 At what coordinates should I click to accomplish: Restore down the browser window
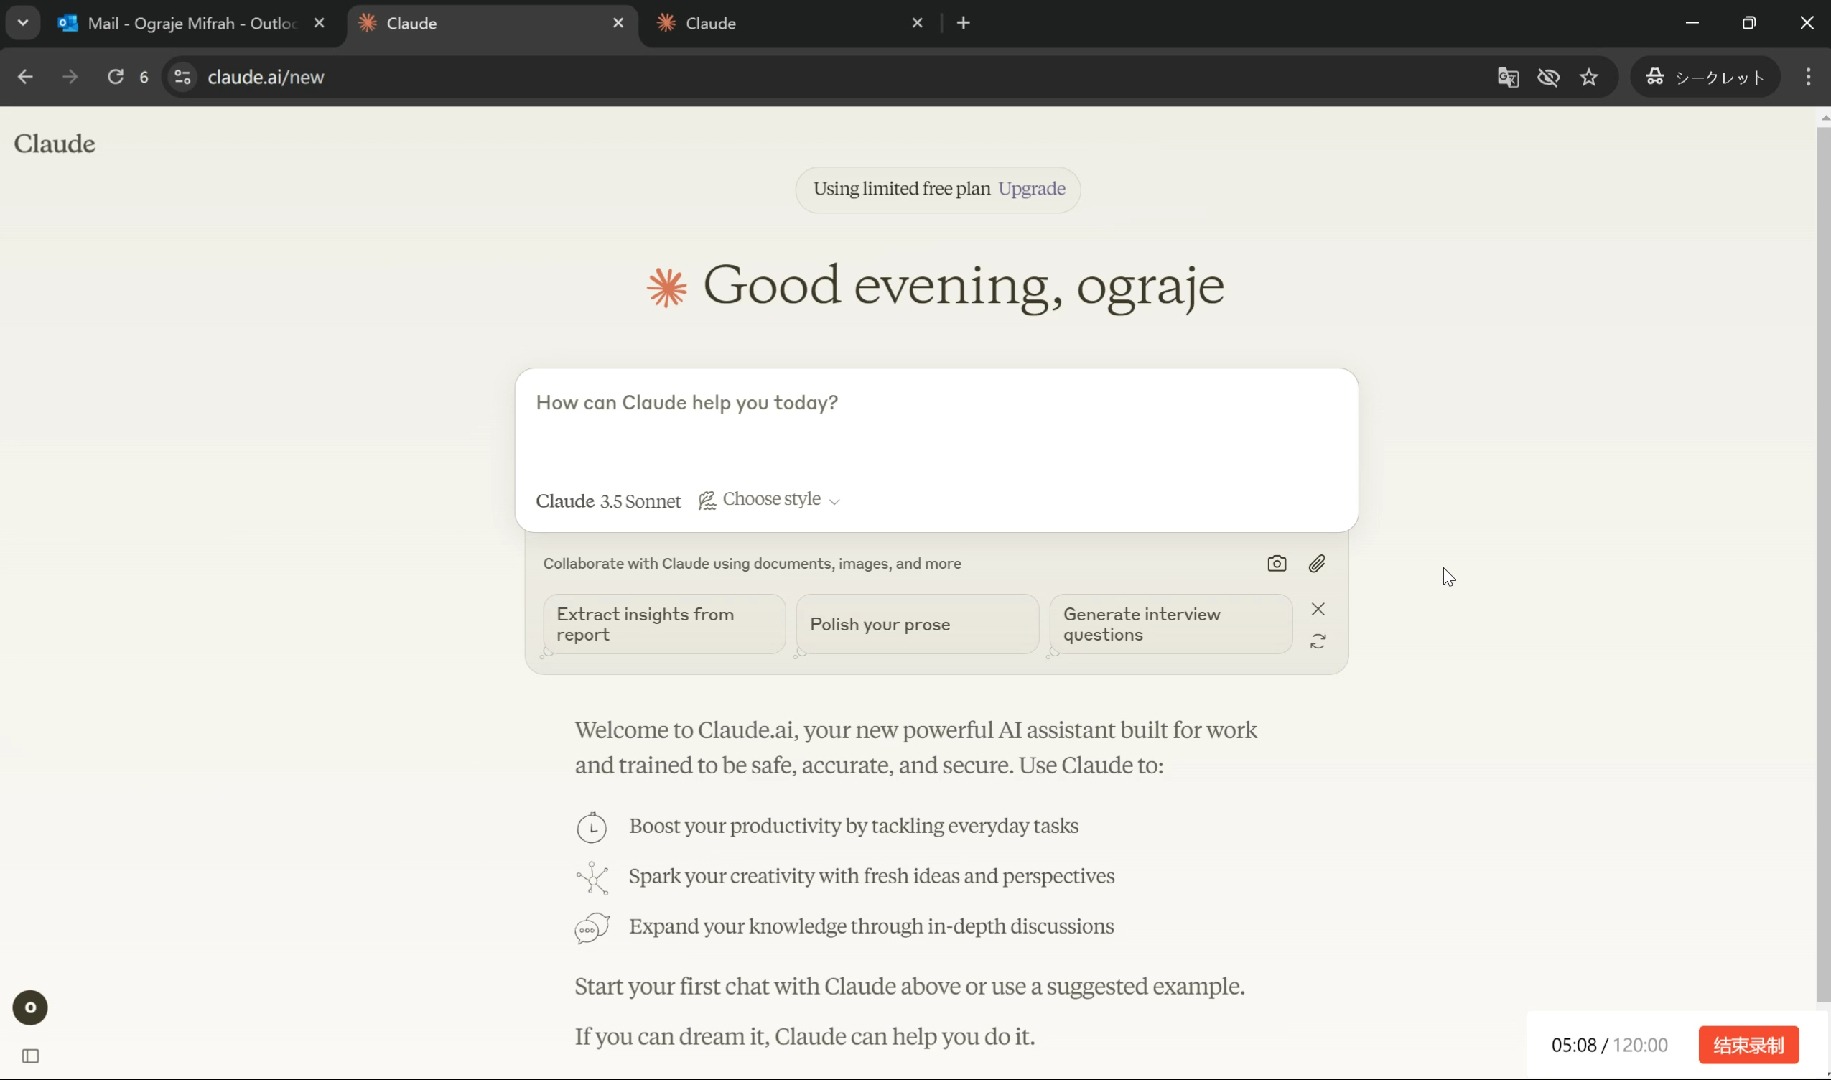pyautogui.click(x=1749, y=23)
